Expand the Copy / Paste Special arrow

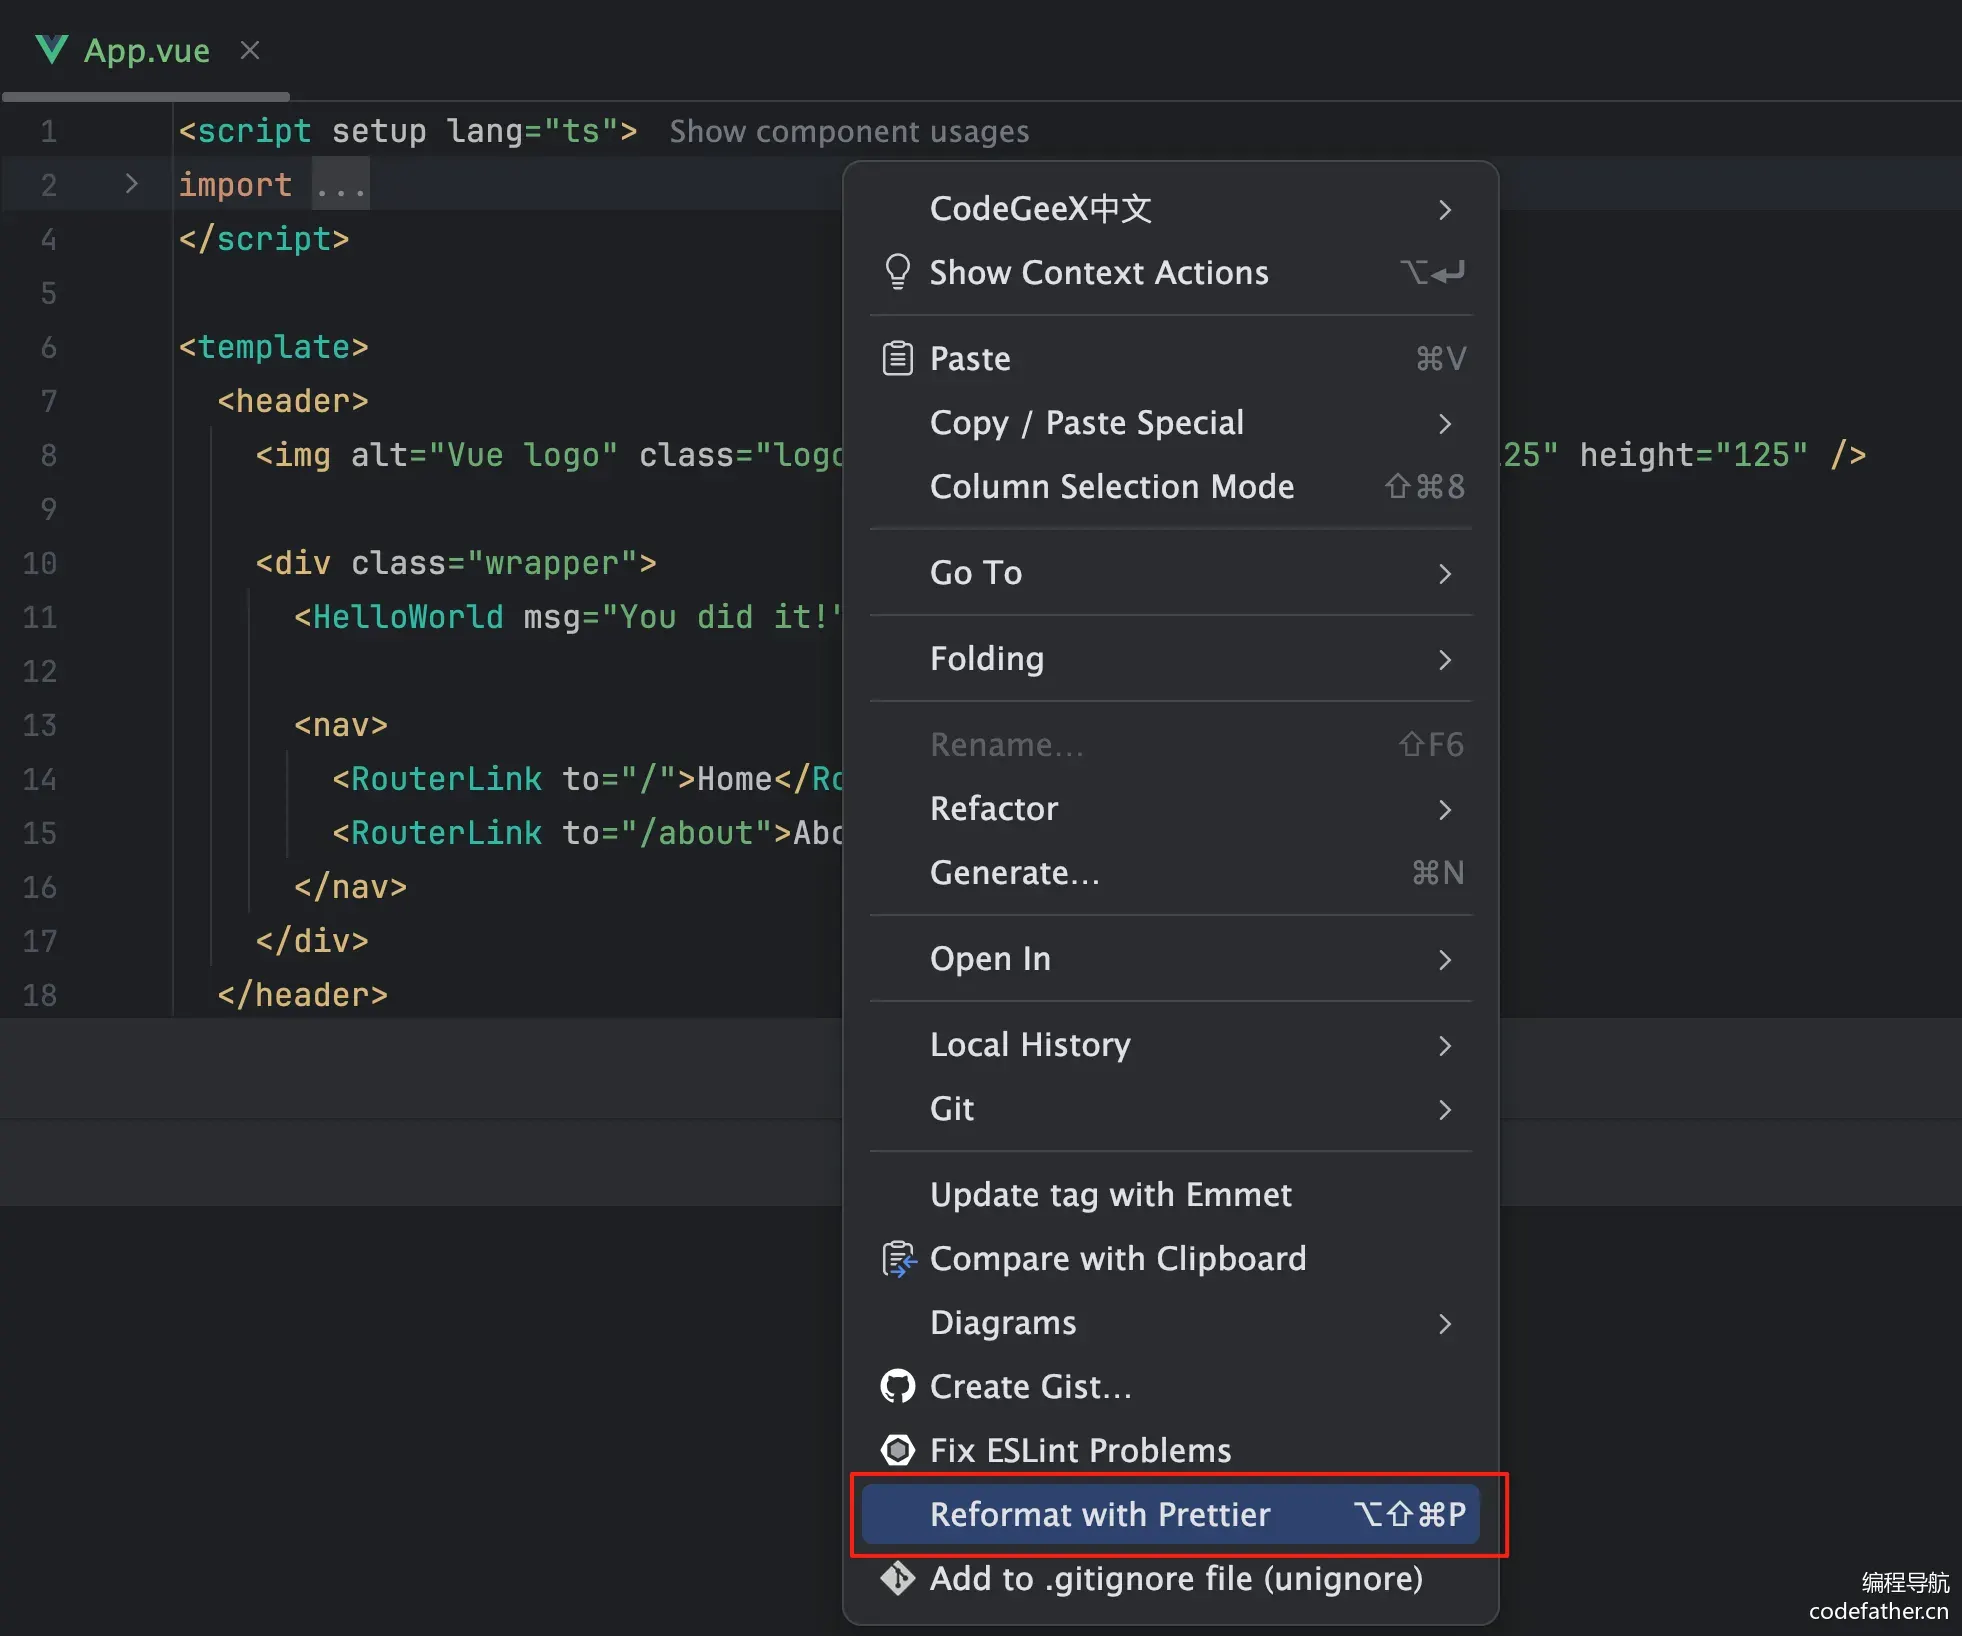point(1445,423)
